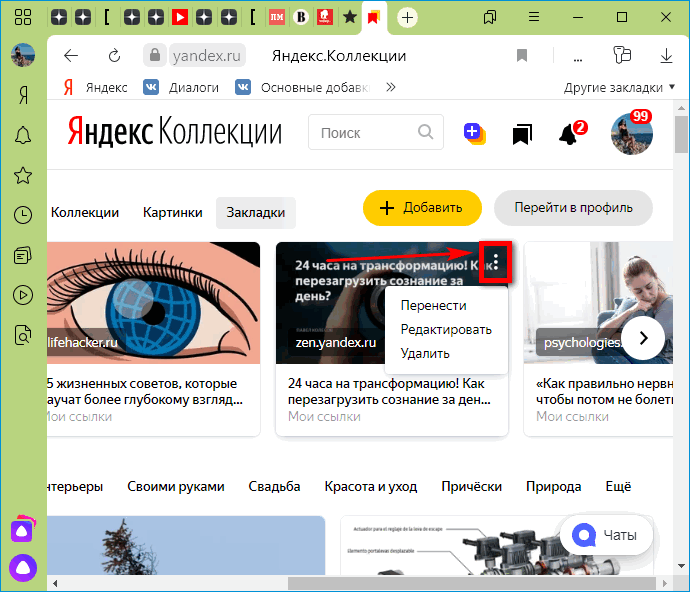Open the browser hamburger menu

(x=534, y=18)
